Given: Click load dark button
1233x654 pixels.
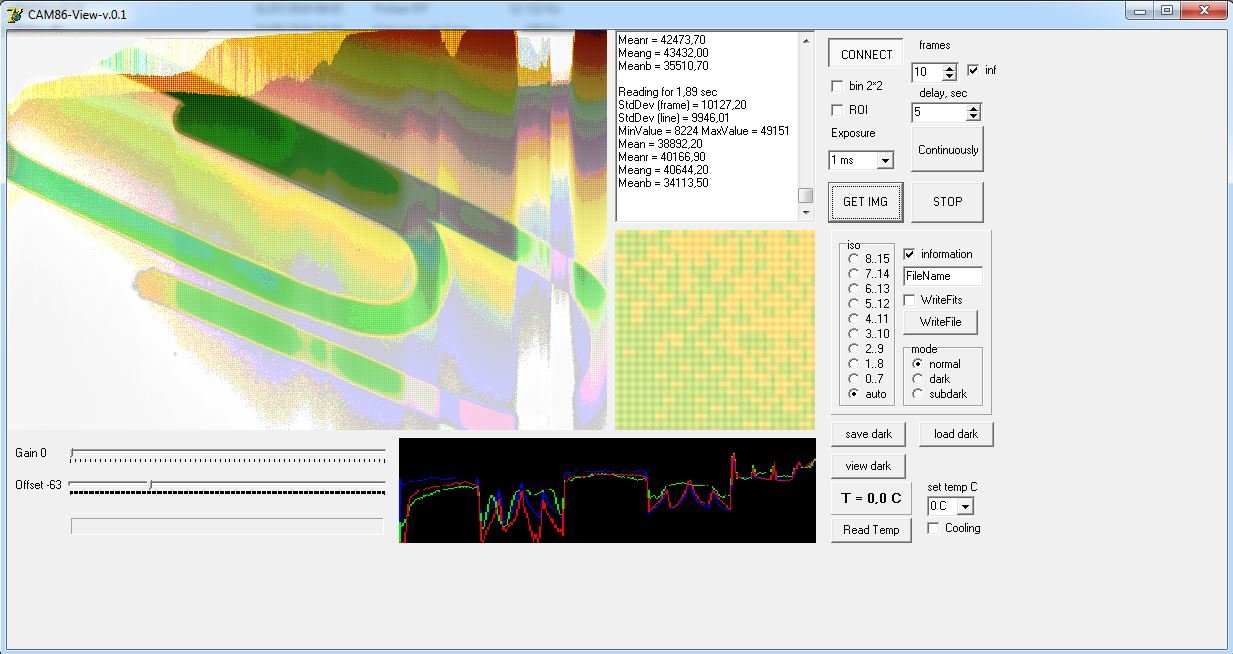Looking at the screenshot, I should 956,434.
